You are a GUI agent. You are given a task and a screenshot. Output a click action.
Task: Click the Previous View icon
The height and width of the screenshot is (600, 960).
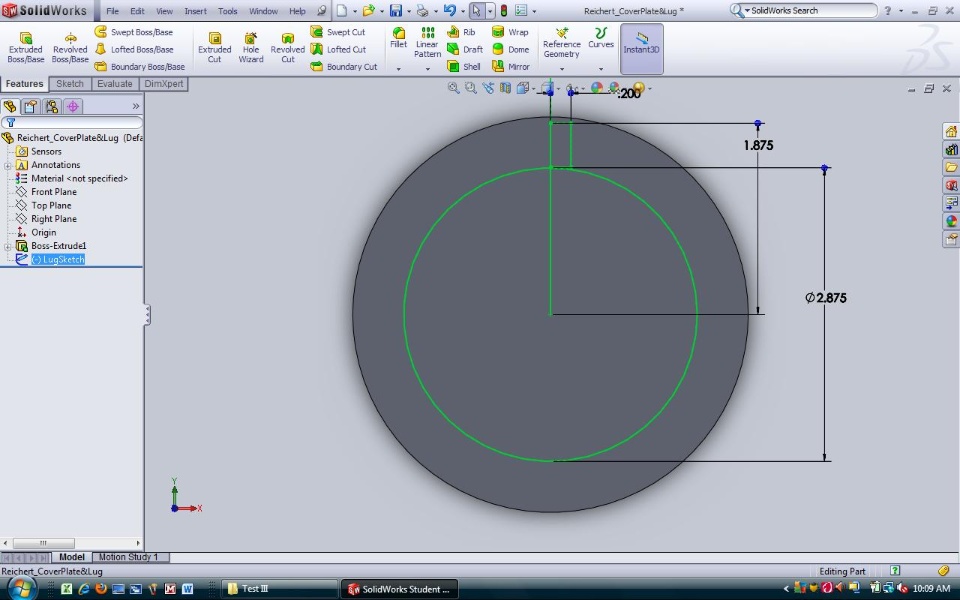tap(487, 88)
